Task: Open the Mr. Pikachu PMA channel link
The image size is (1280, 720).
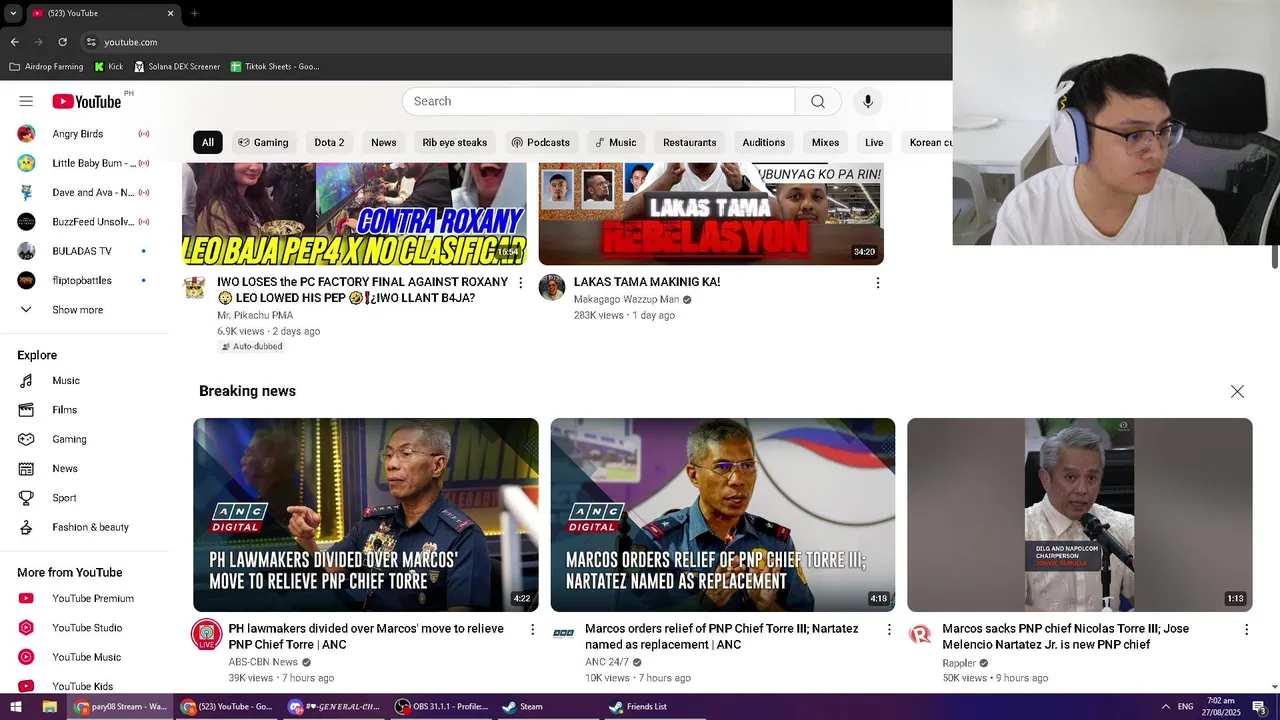Action: point(255,315)
